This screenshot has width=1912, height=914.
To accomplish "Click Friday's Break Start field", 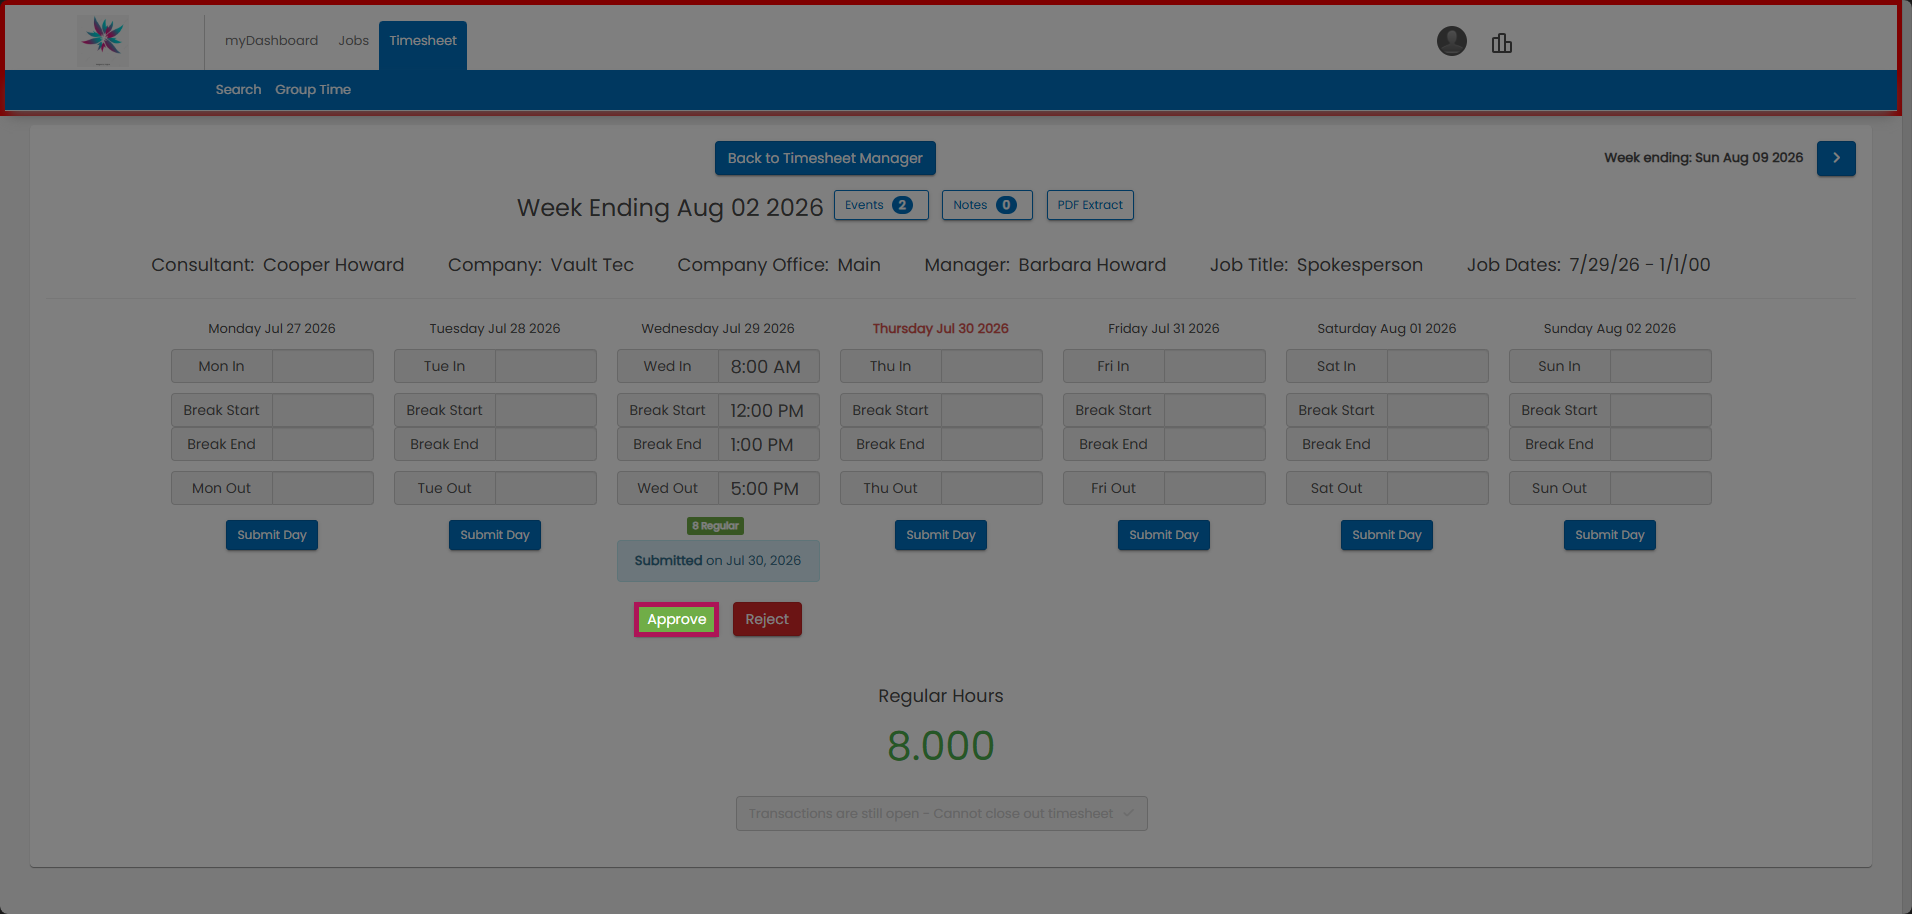I will click(1214, 410).
